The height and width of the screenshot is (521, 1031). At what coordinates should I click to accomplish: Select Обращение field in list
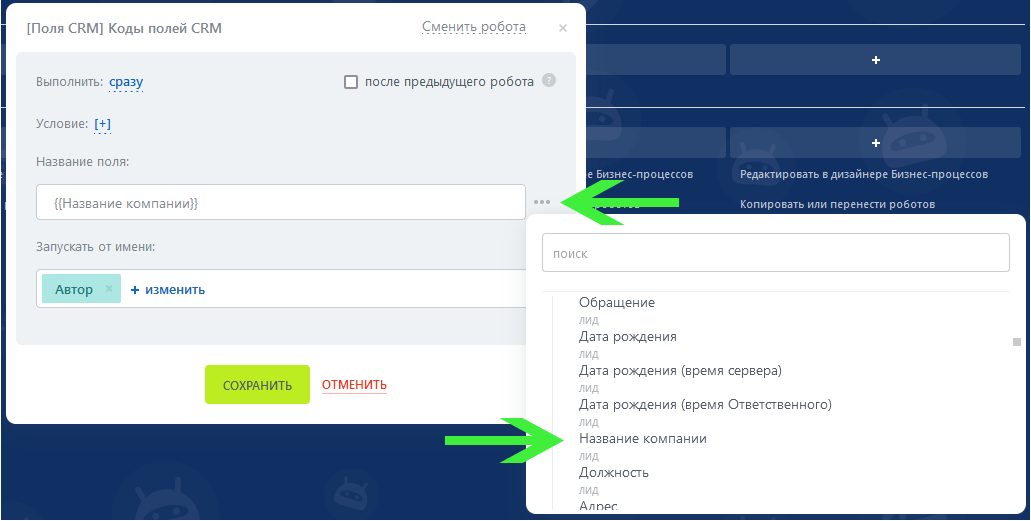pyautogui.click(x=617, y=303)
